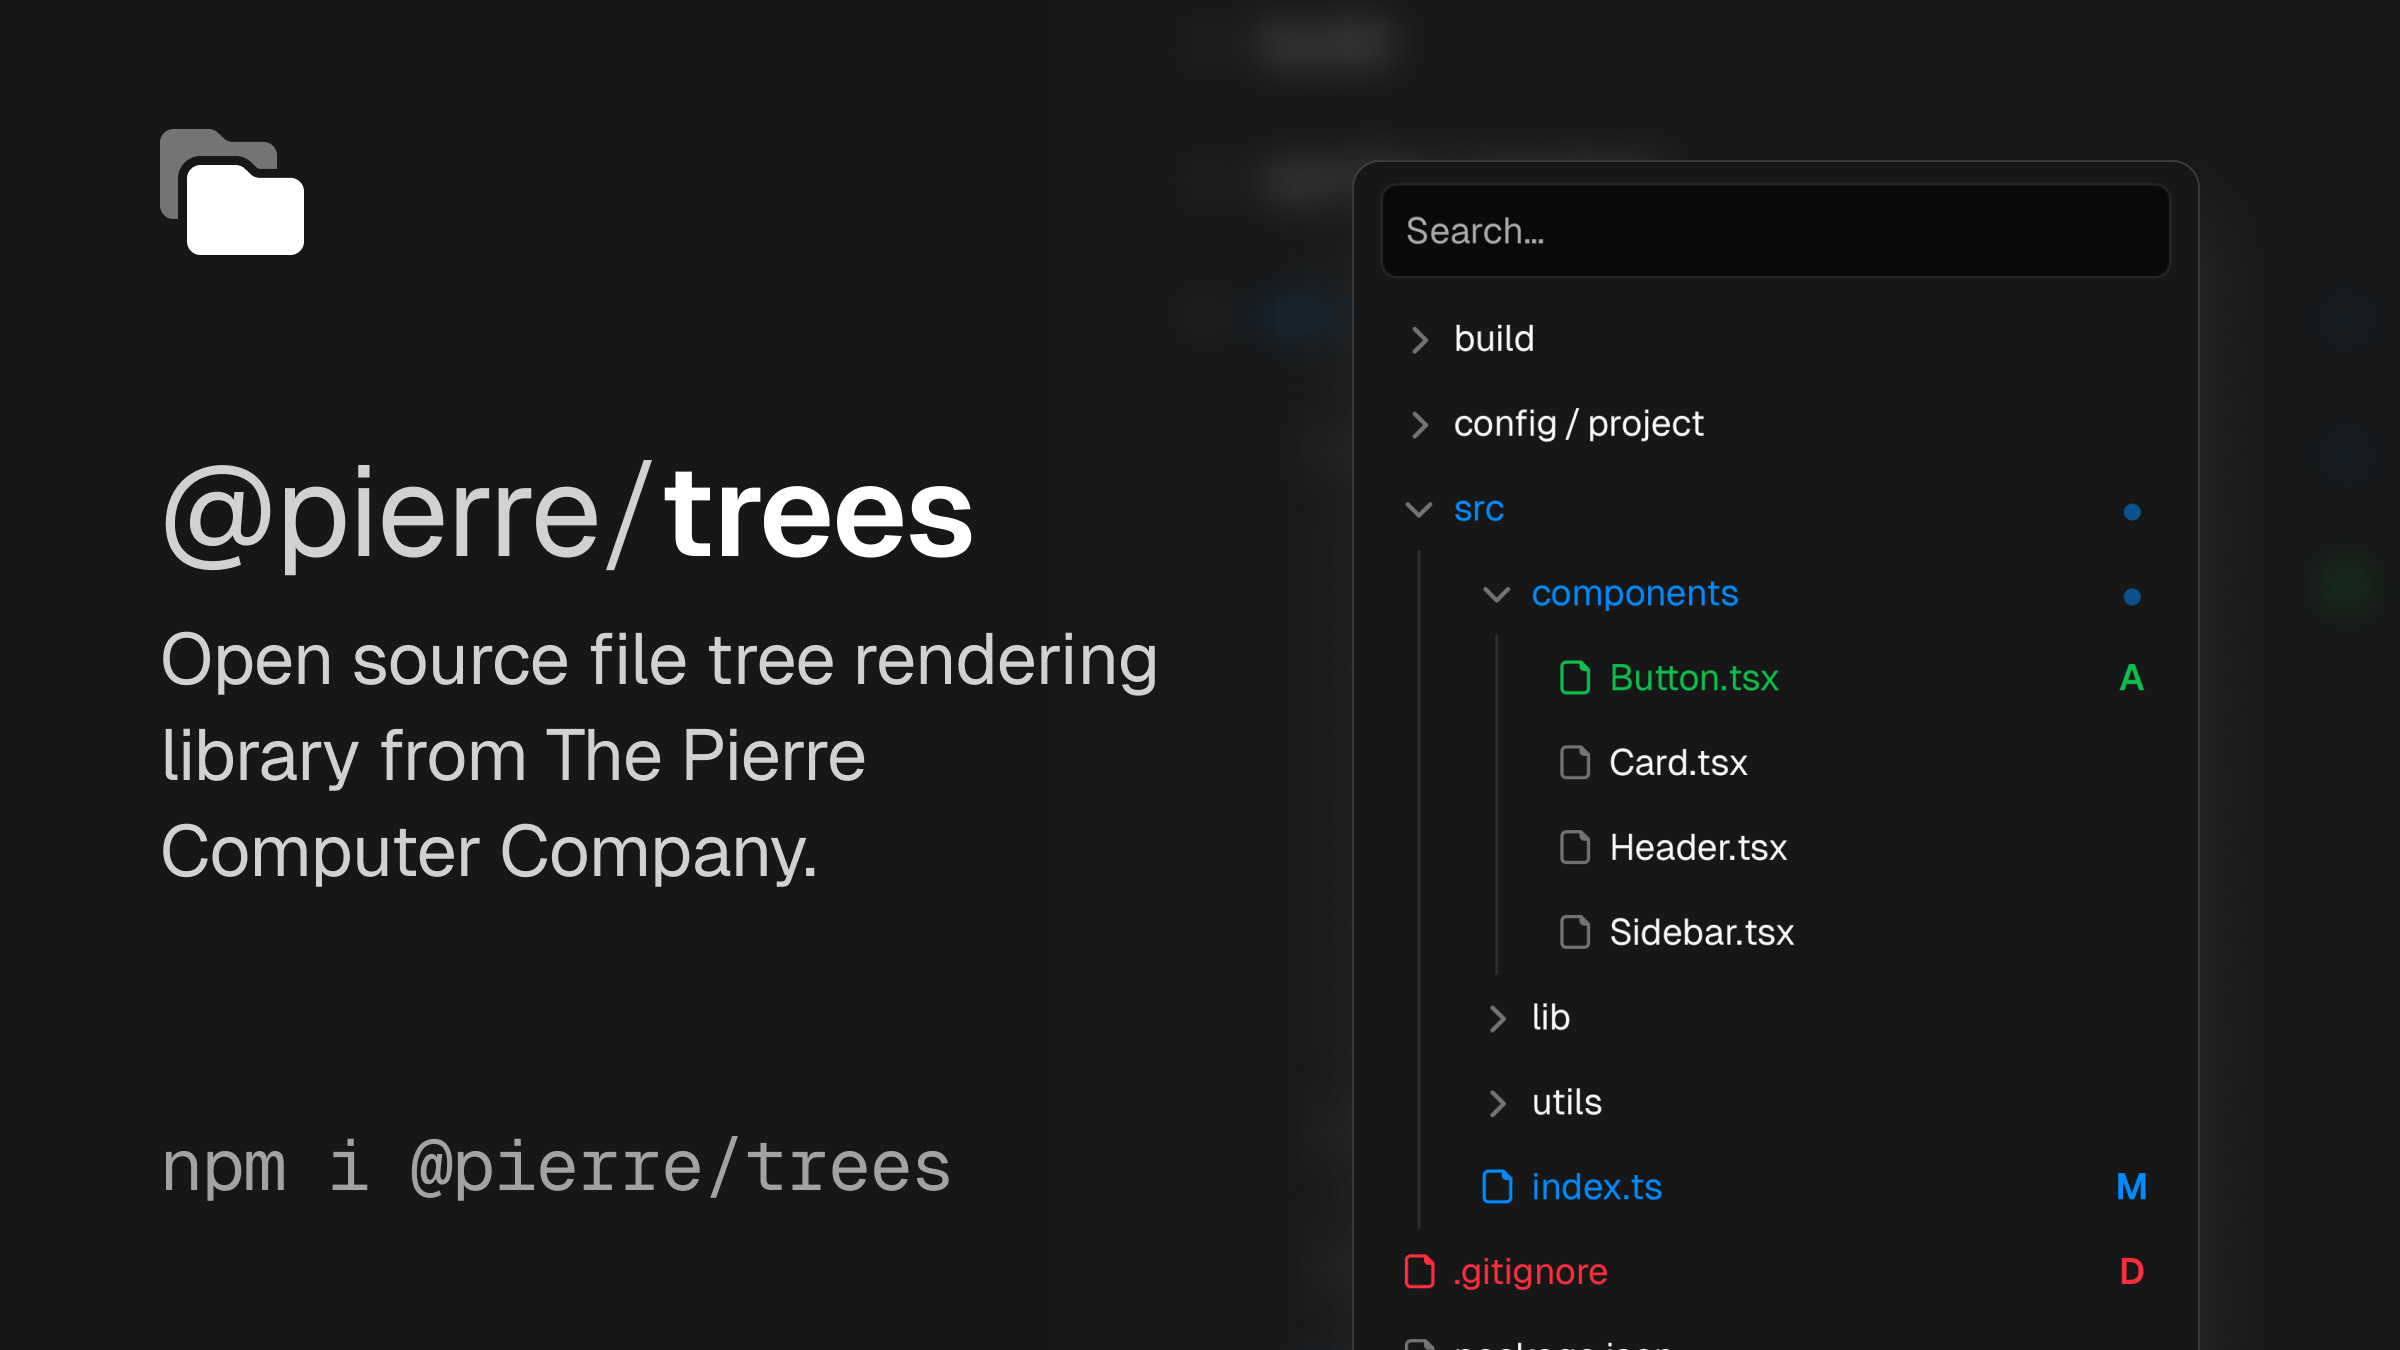Collapse the src folder
The width and height of the screenshot is (2400, 1350).
[x=1419, y=509]
